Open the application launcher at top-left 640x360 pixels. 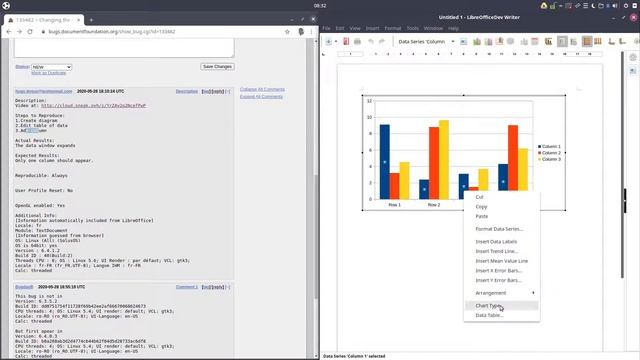click(x=6, y=5)
